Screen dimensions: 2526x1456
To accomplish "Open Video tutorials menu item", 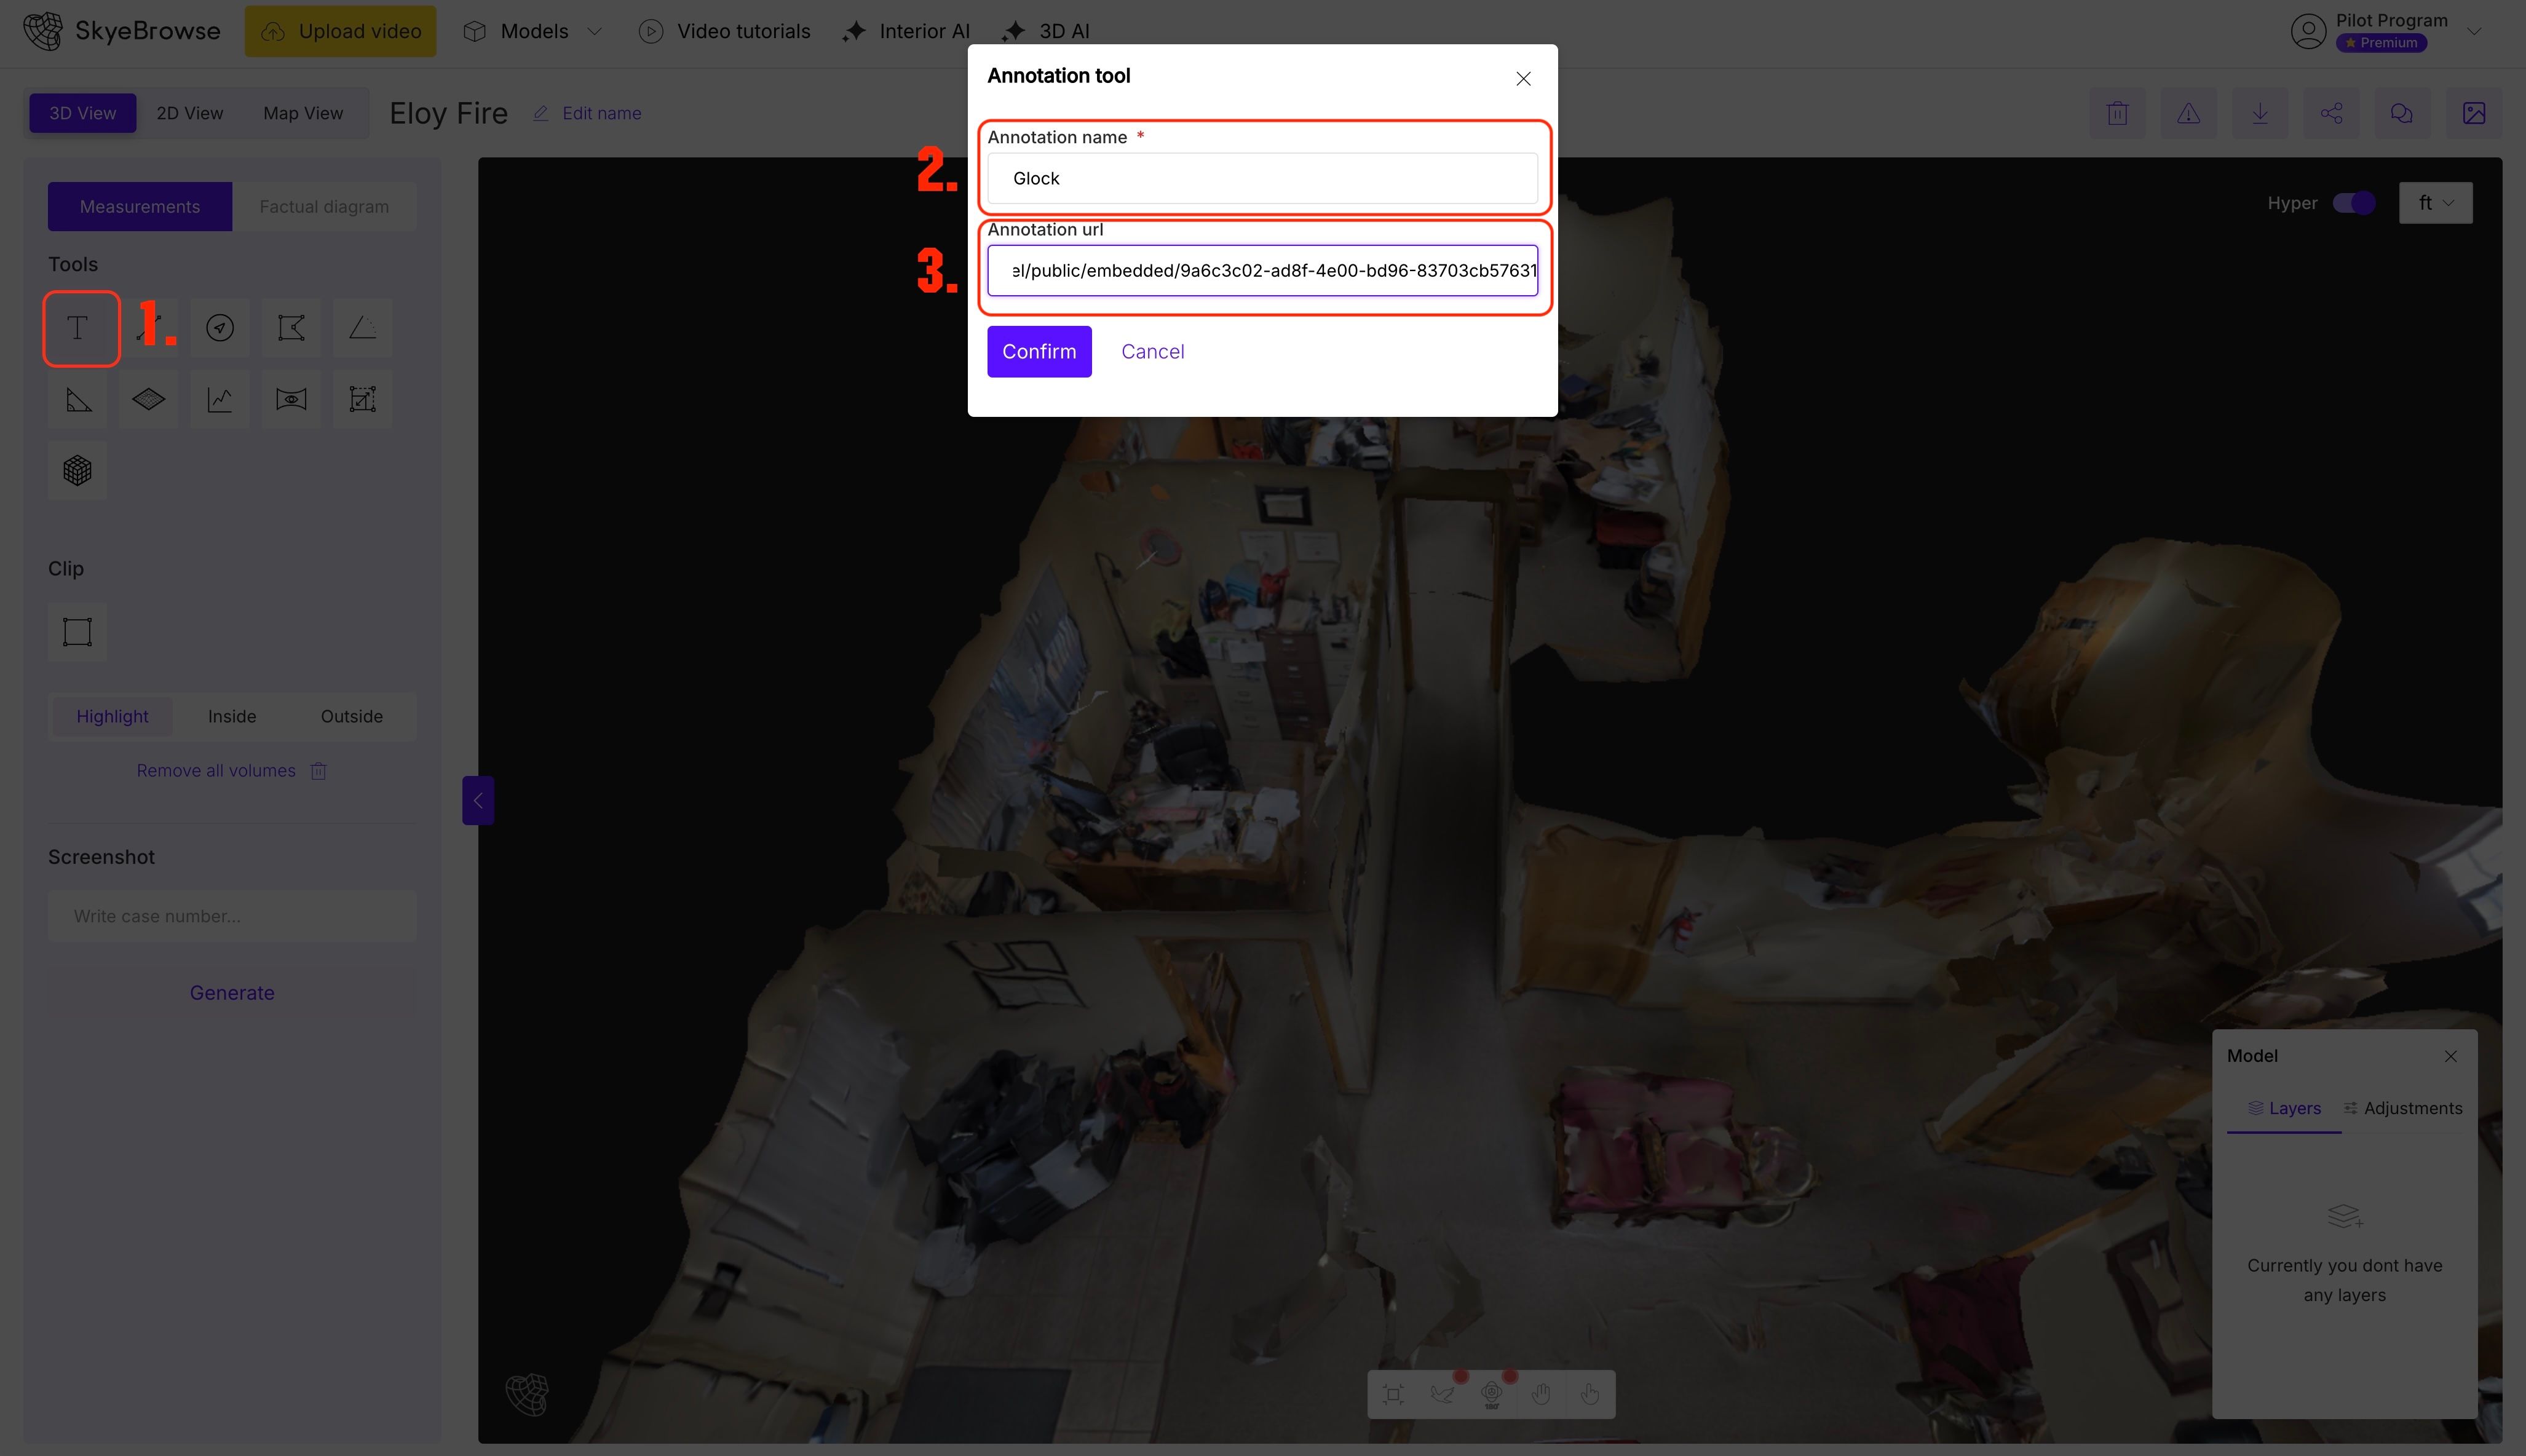I will [x=725, y=31].
